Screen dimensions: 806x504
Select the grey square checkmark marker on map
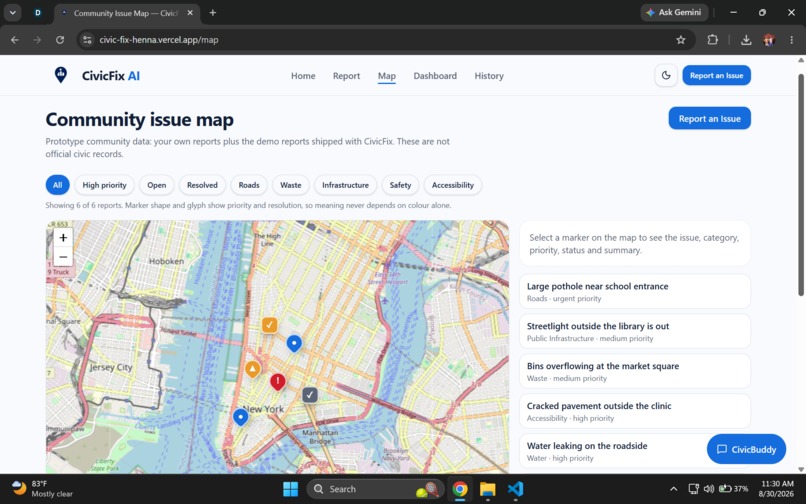click(309, 394)
